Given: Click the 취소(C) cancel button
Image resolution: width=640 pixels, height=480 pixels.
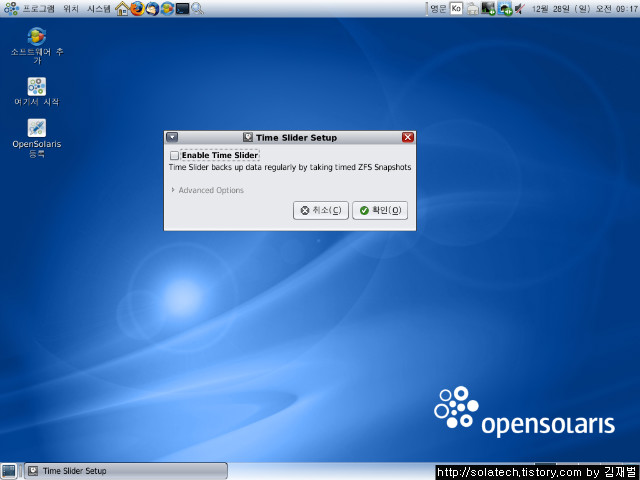Looking at the screenshot, I should (x=321, y=210).
